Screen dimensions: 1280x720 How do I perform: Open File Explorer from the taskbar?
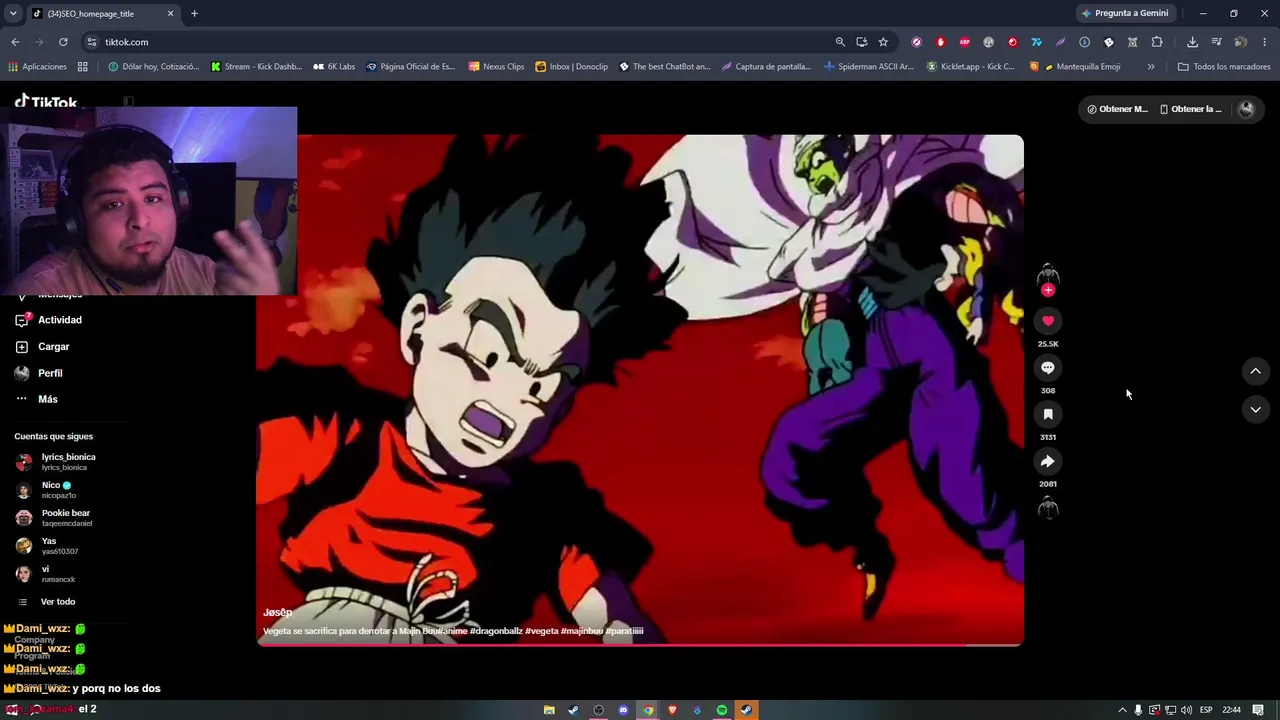click(549, 710)
